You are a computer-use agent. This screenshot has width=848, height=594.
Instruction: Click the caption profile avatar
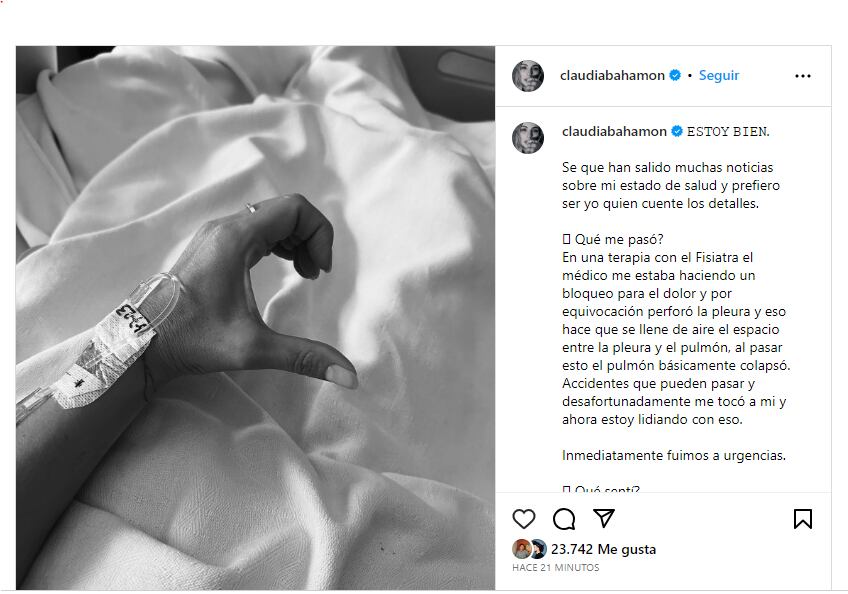(527, 137)
